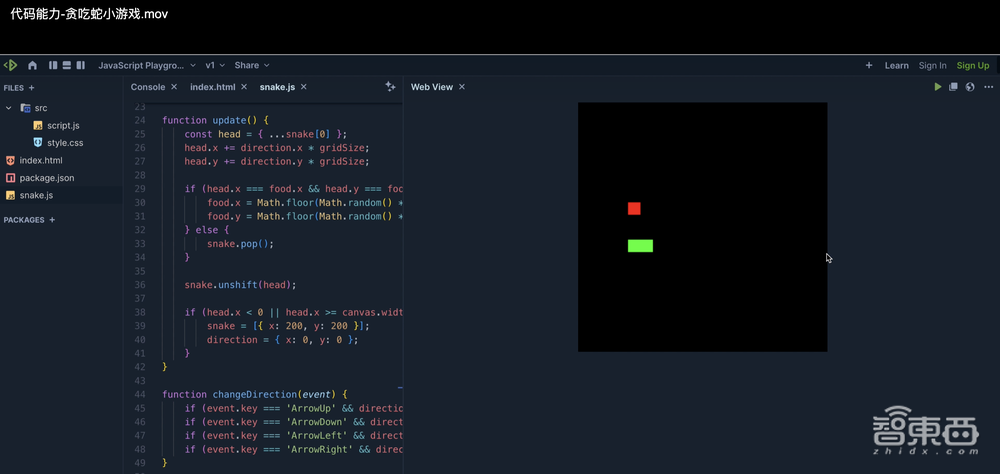The width and height of the screenshot is (1000, 474).
Task: Click the AI sparkle assistant icon
Action: 390,86
